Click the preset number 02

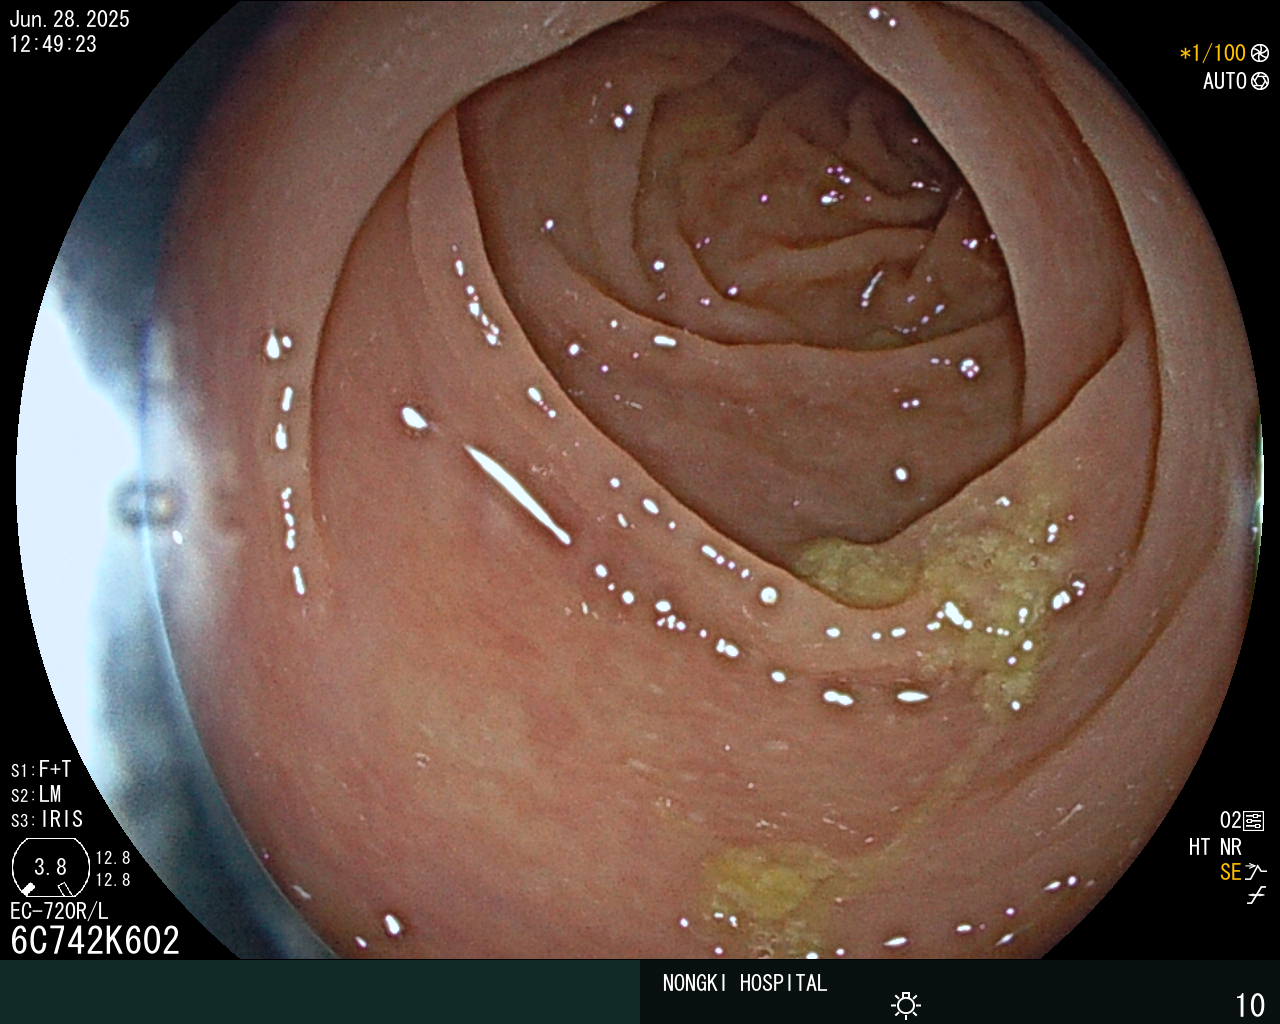[1230, 821]
